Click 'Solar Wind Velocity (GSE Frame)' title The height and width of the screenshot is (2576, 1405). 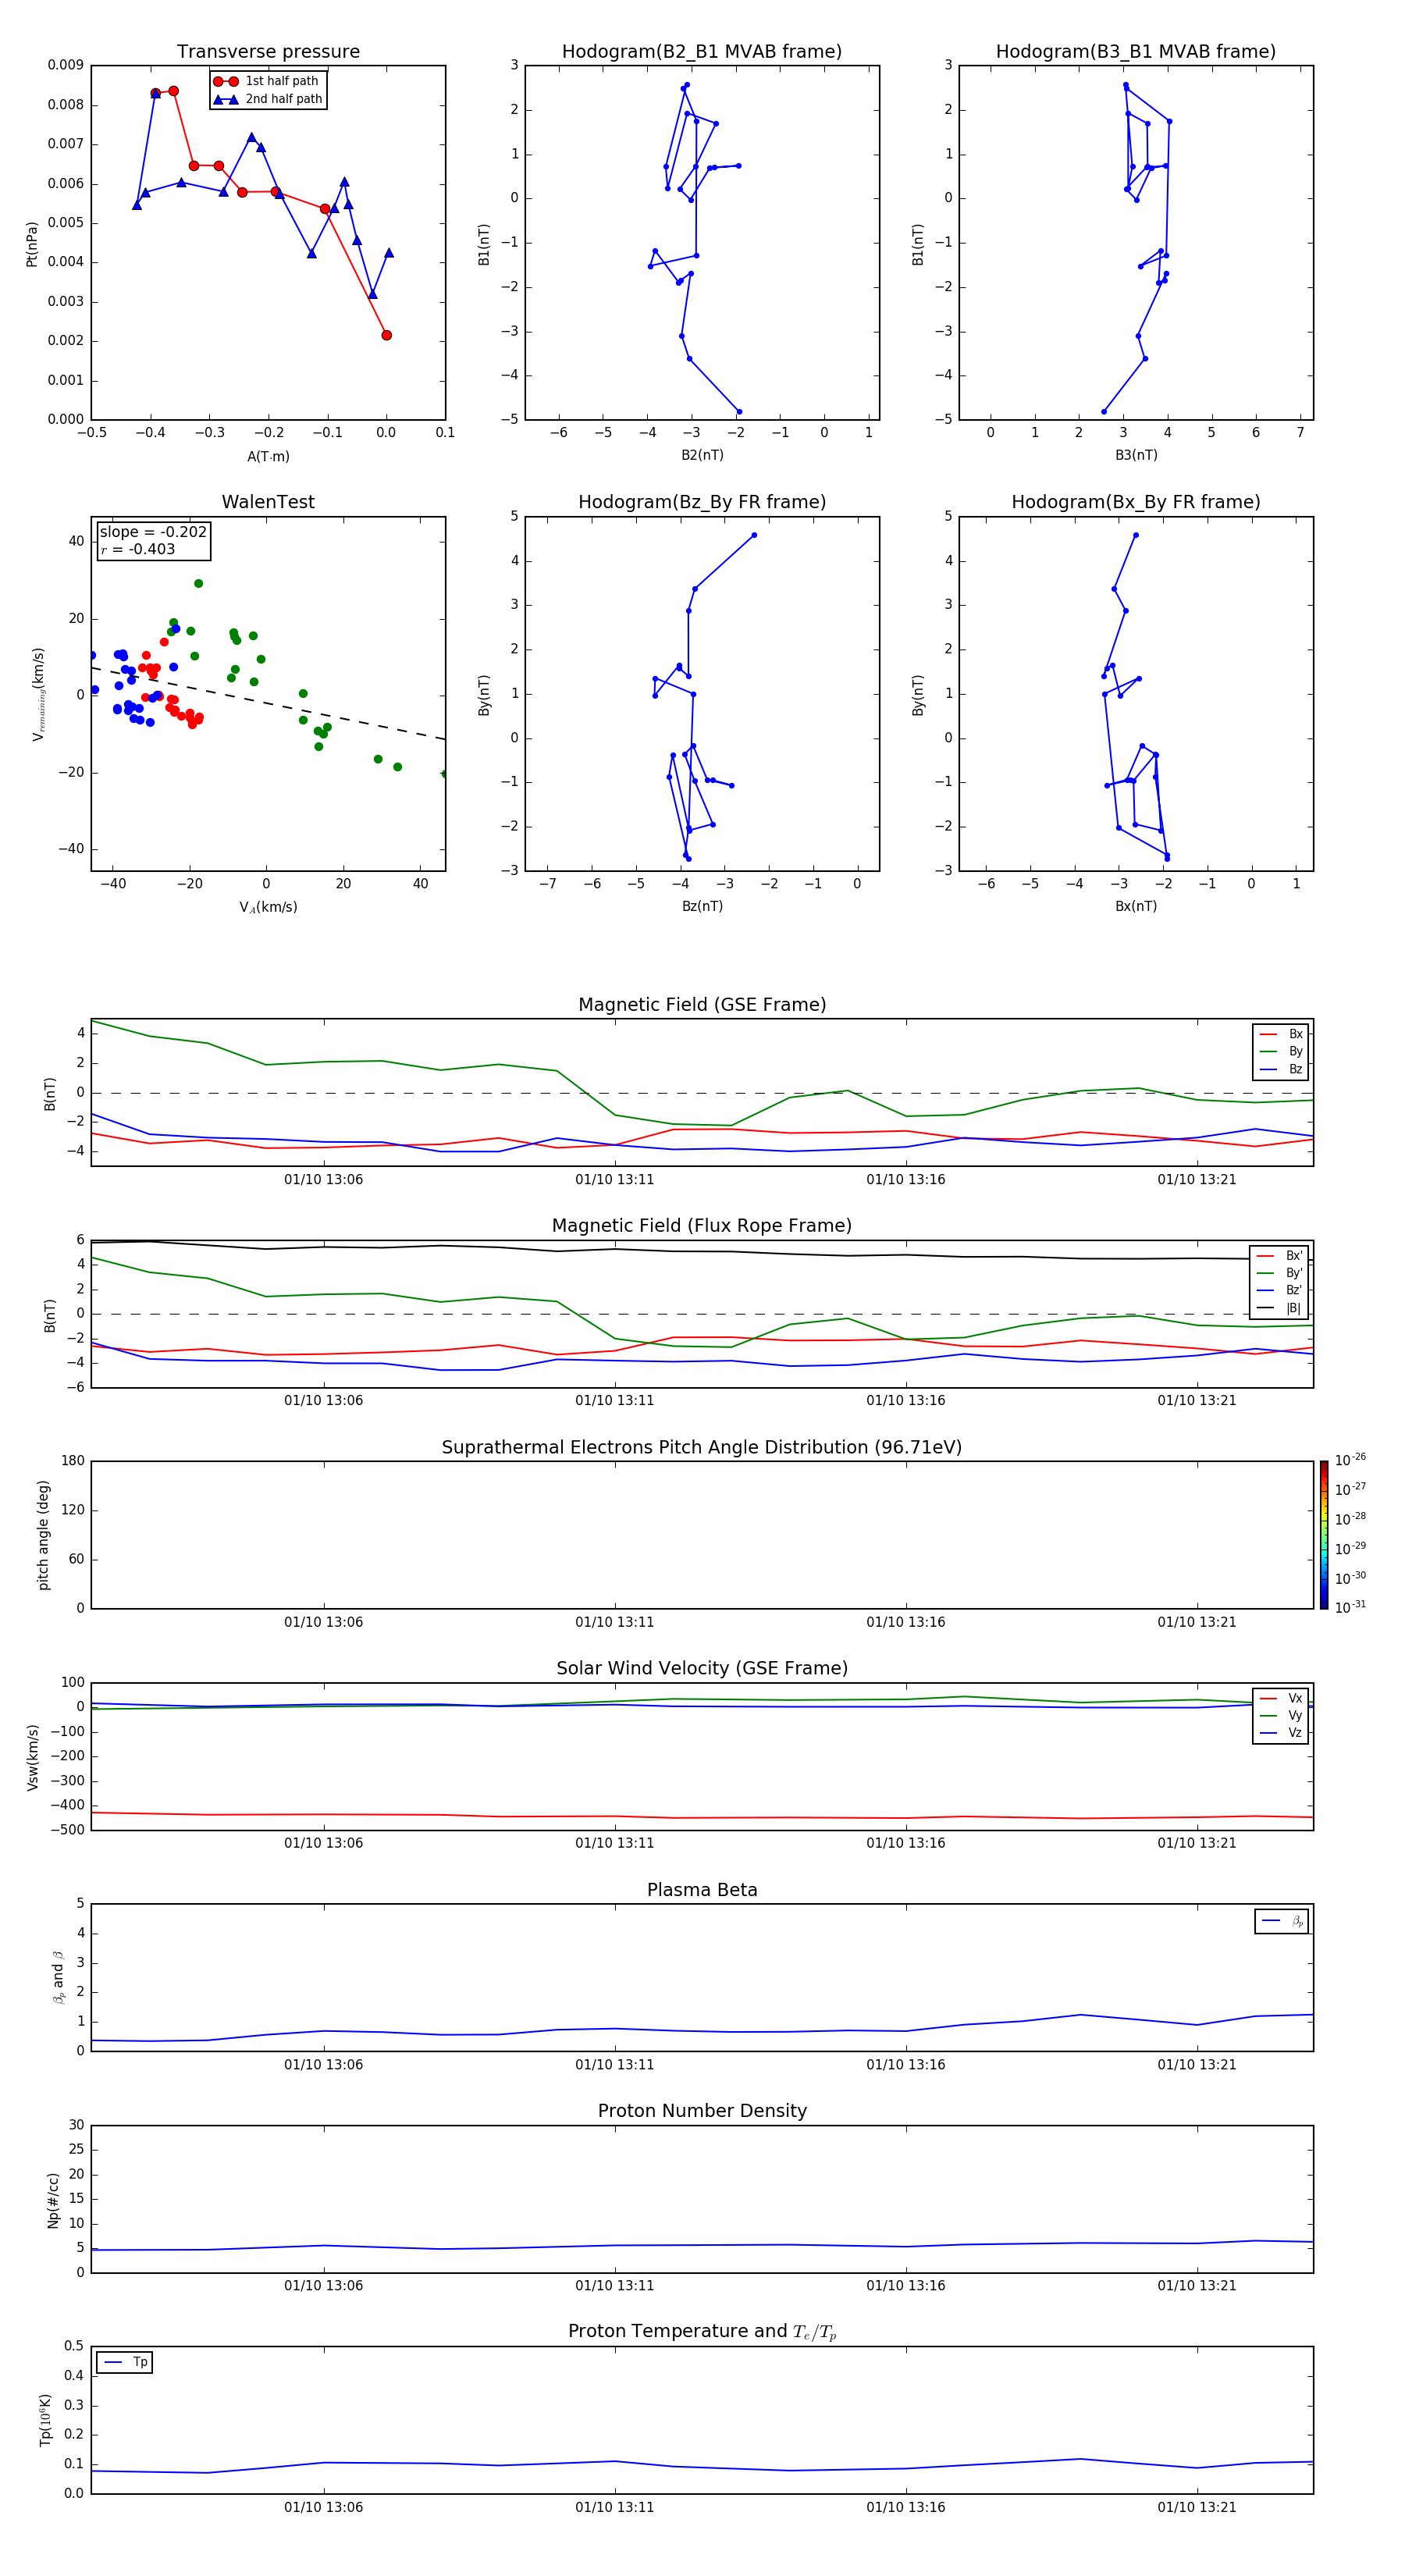coord(702,1668)
